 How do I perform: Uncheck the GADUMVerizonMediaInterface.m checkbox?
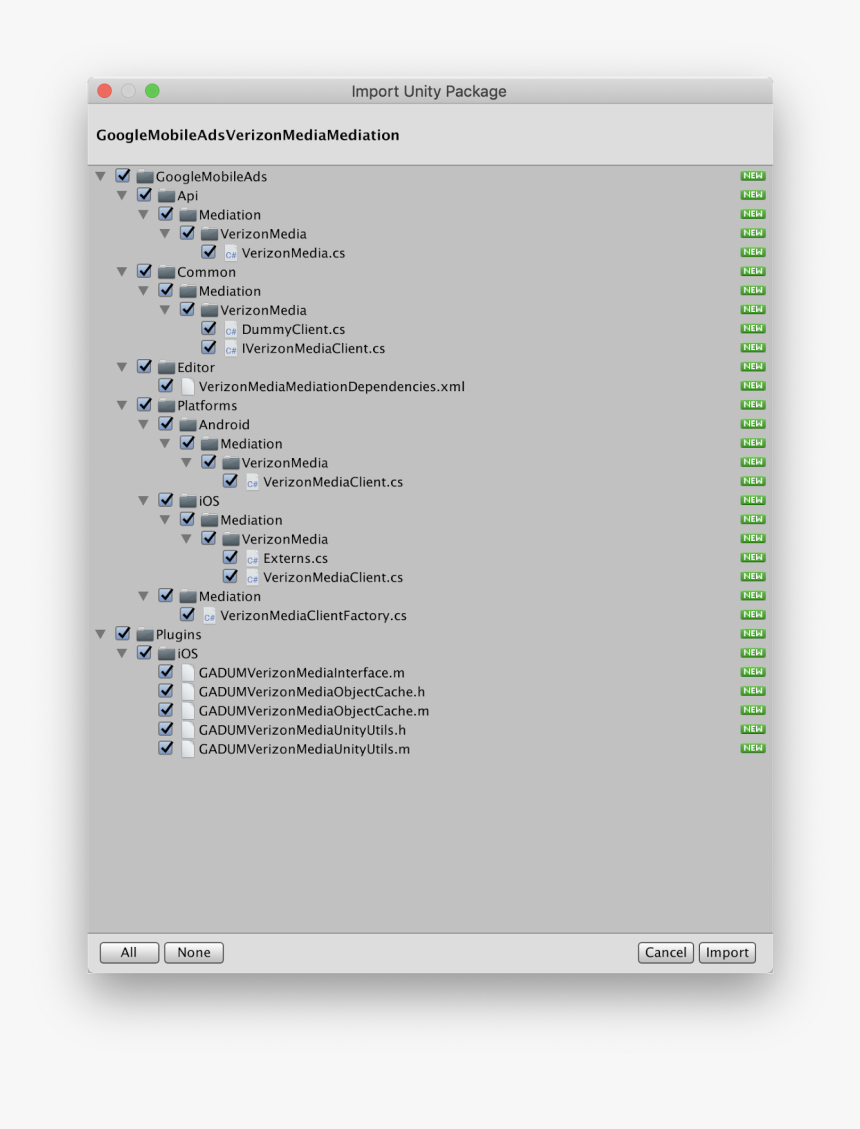[x=166, y=672]
